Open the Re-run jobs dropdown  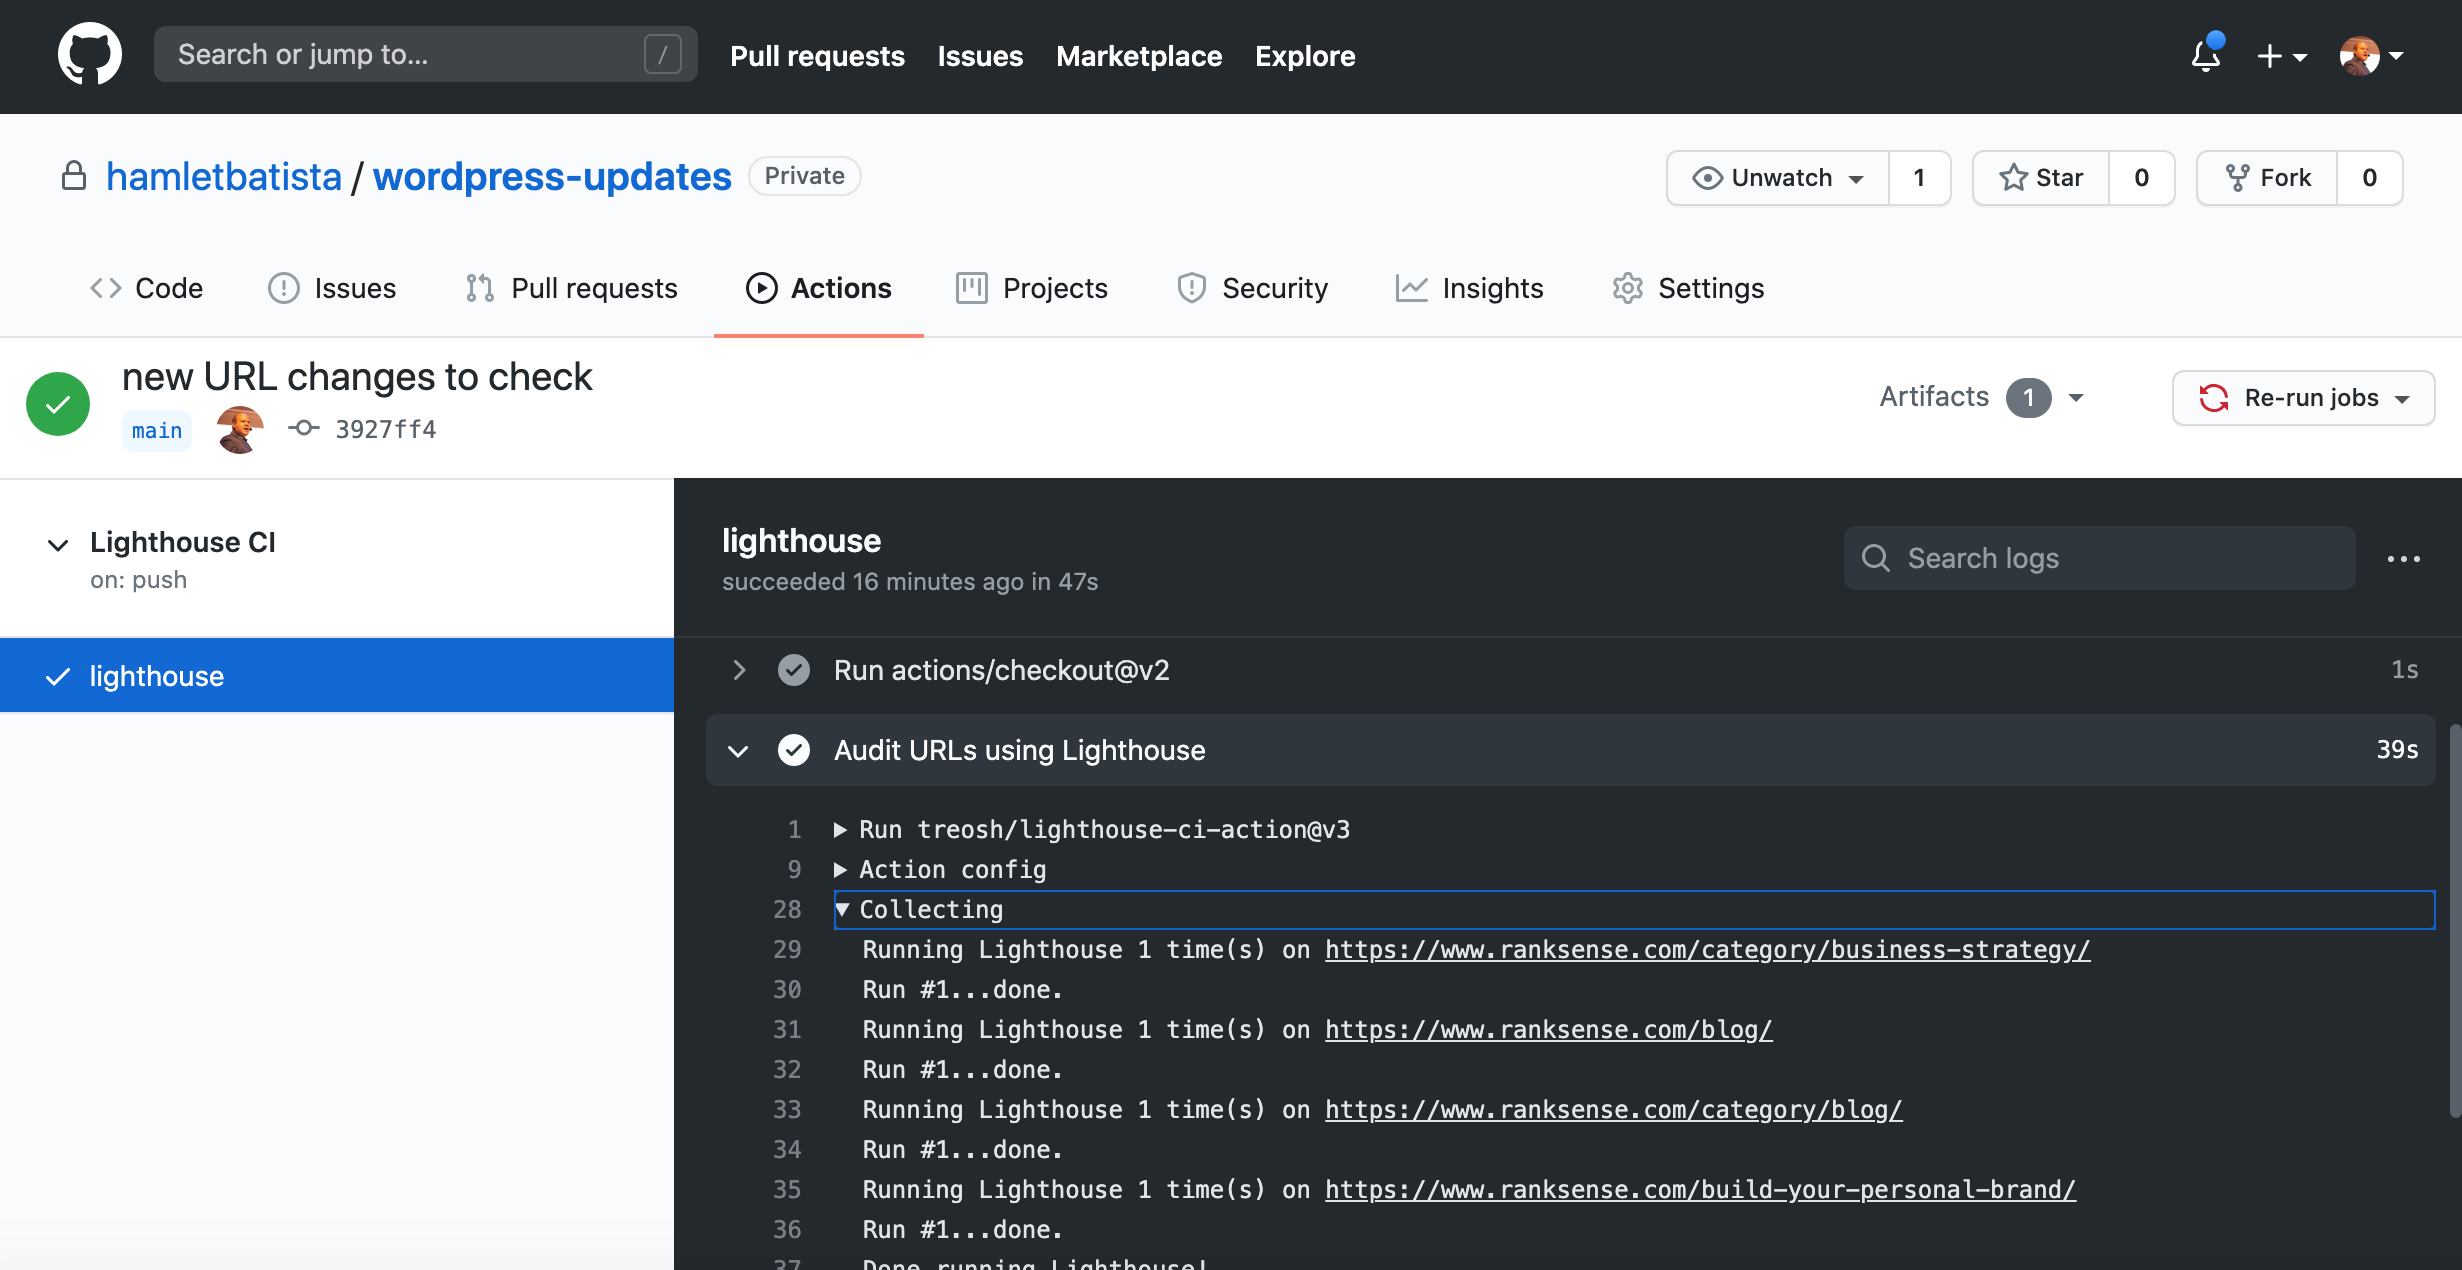coord(2303,398)
